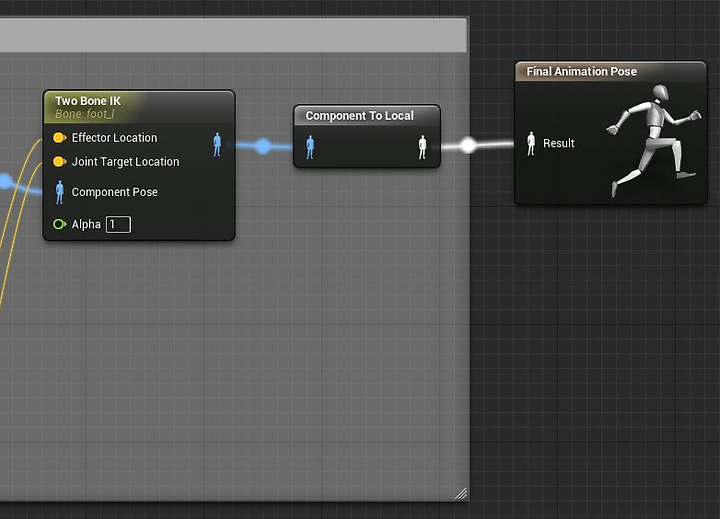Image resolution: width=720 pixels, height=519 pixels.
Task: Click the Alpha value field showing 1
Action: pos(118,225)
